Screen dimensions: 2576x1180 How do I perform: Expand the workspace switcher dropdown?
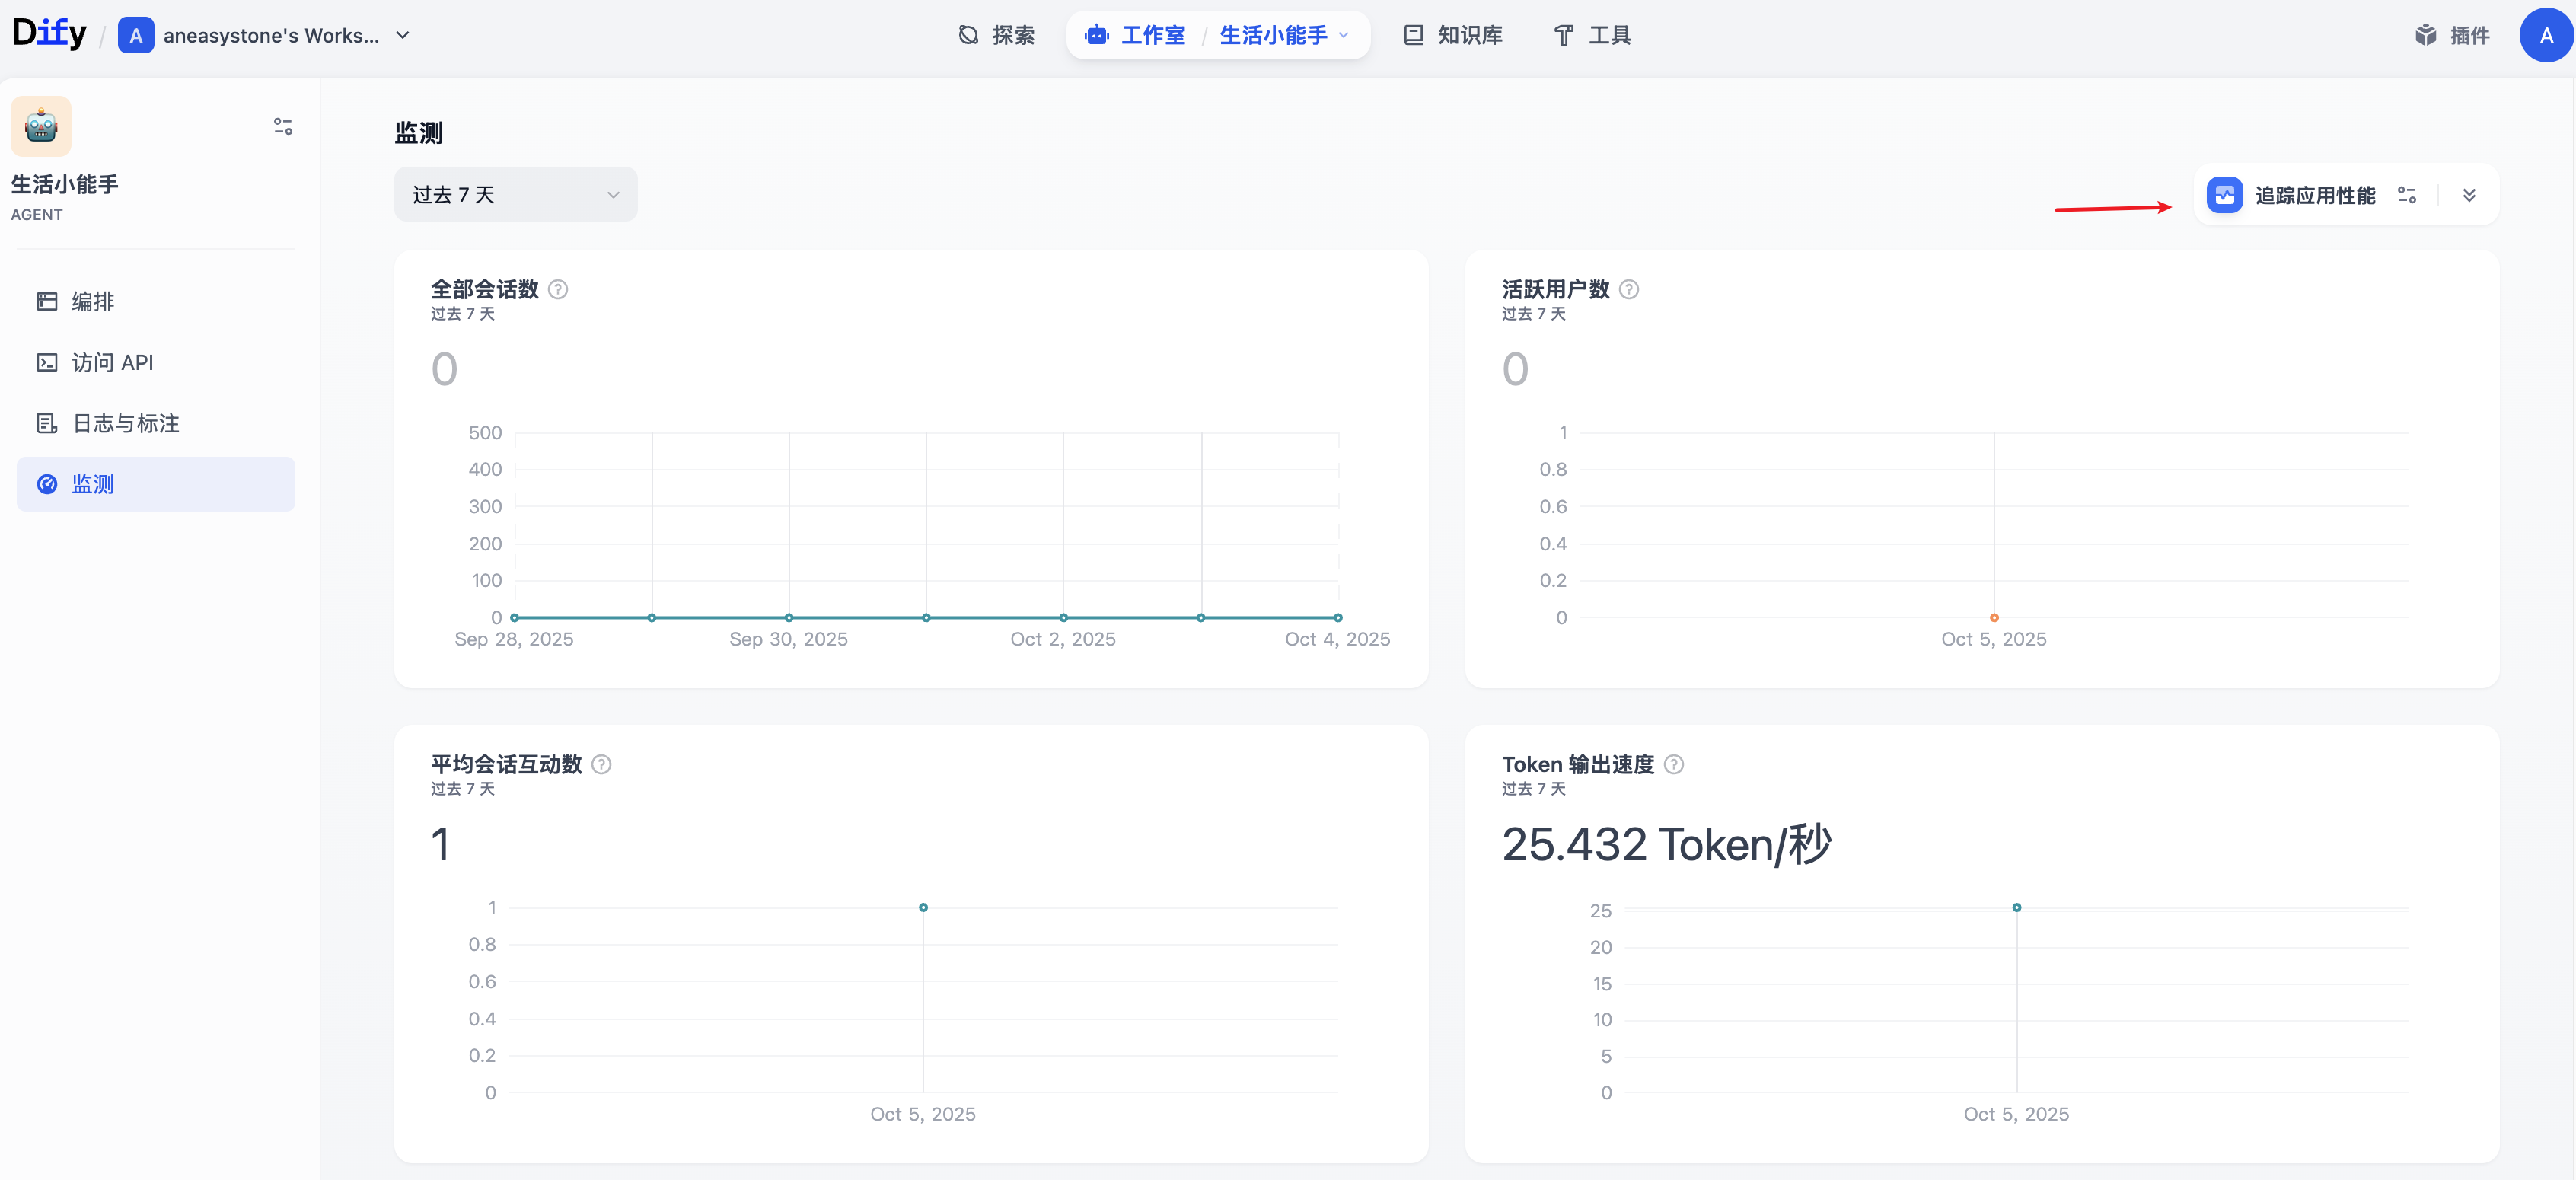(403, 35)
